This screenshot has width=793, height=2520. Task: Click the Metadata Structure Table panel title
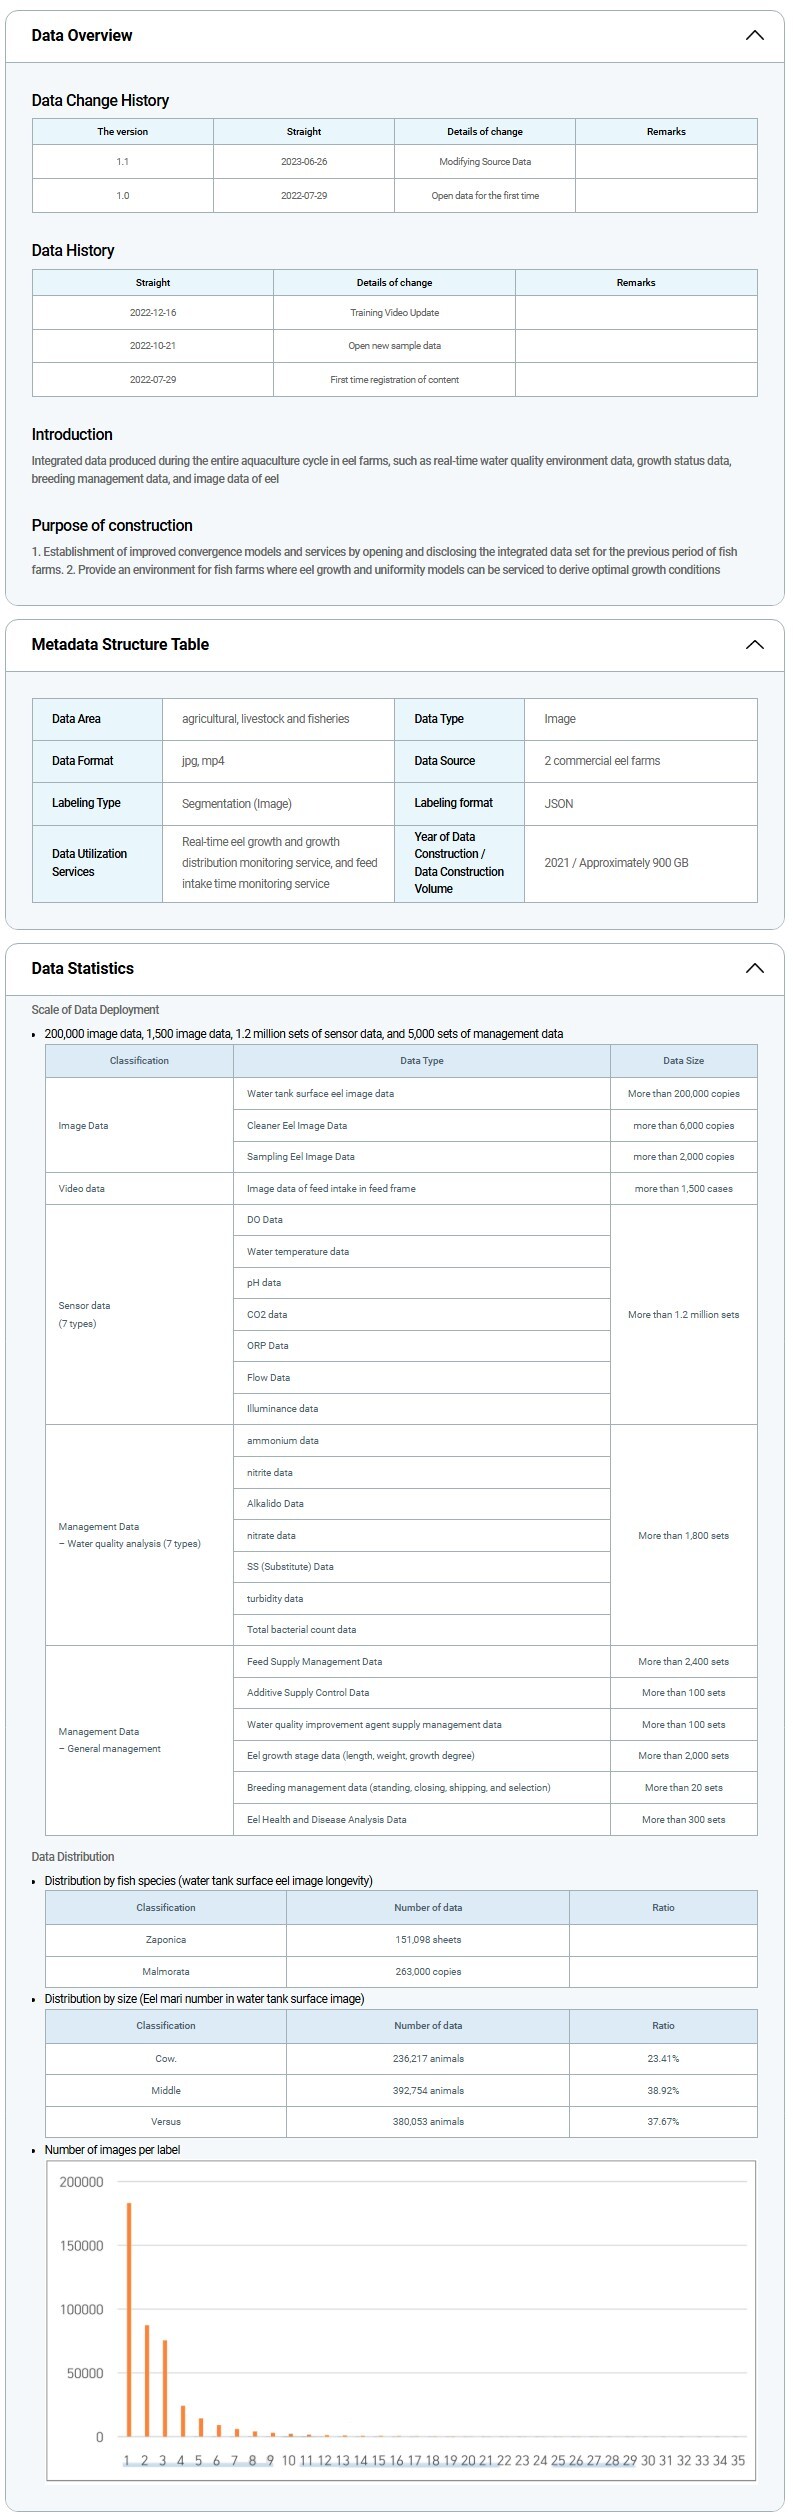[120, 645]
